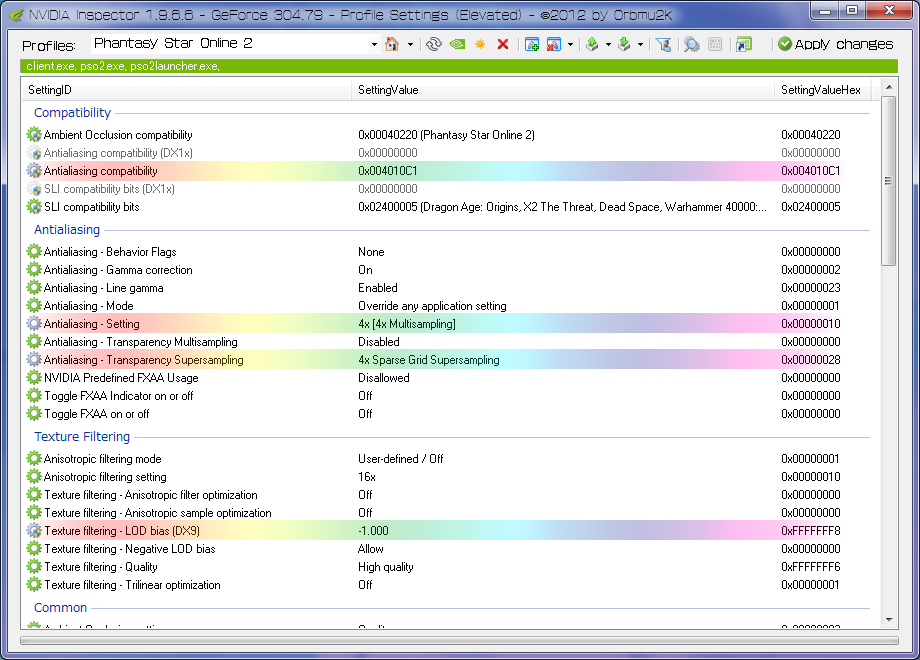
Task: Click the gear icon beside SLI compatibility bits
Action: (34, 207)
